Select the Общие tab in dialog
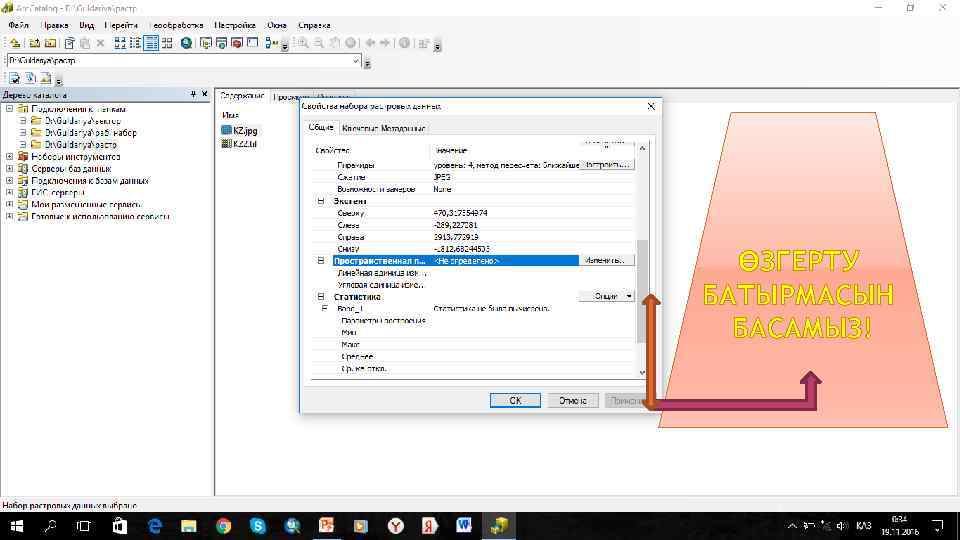Screen dimensions: 960x540 (321, 127)
